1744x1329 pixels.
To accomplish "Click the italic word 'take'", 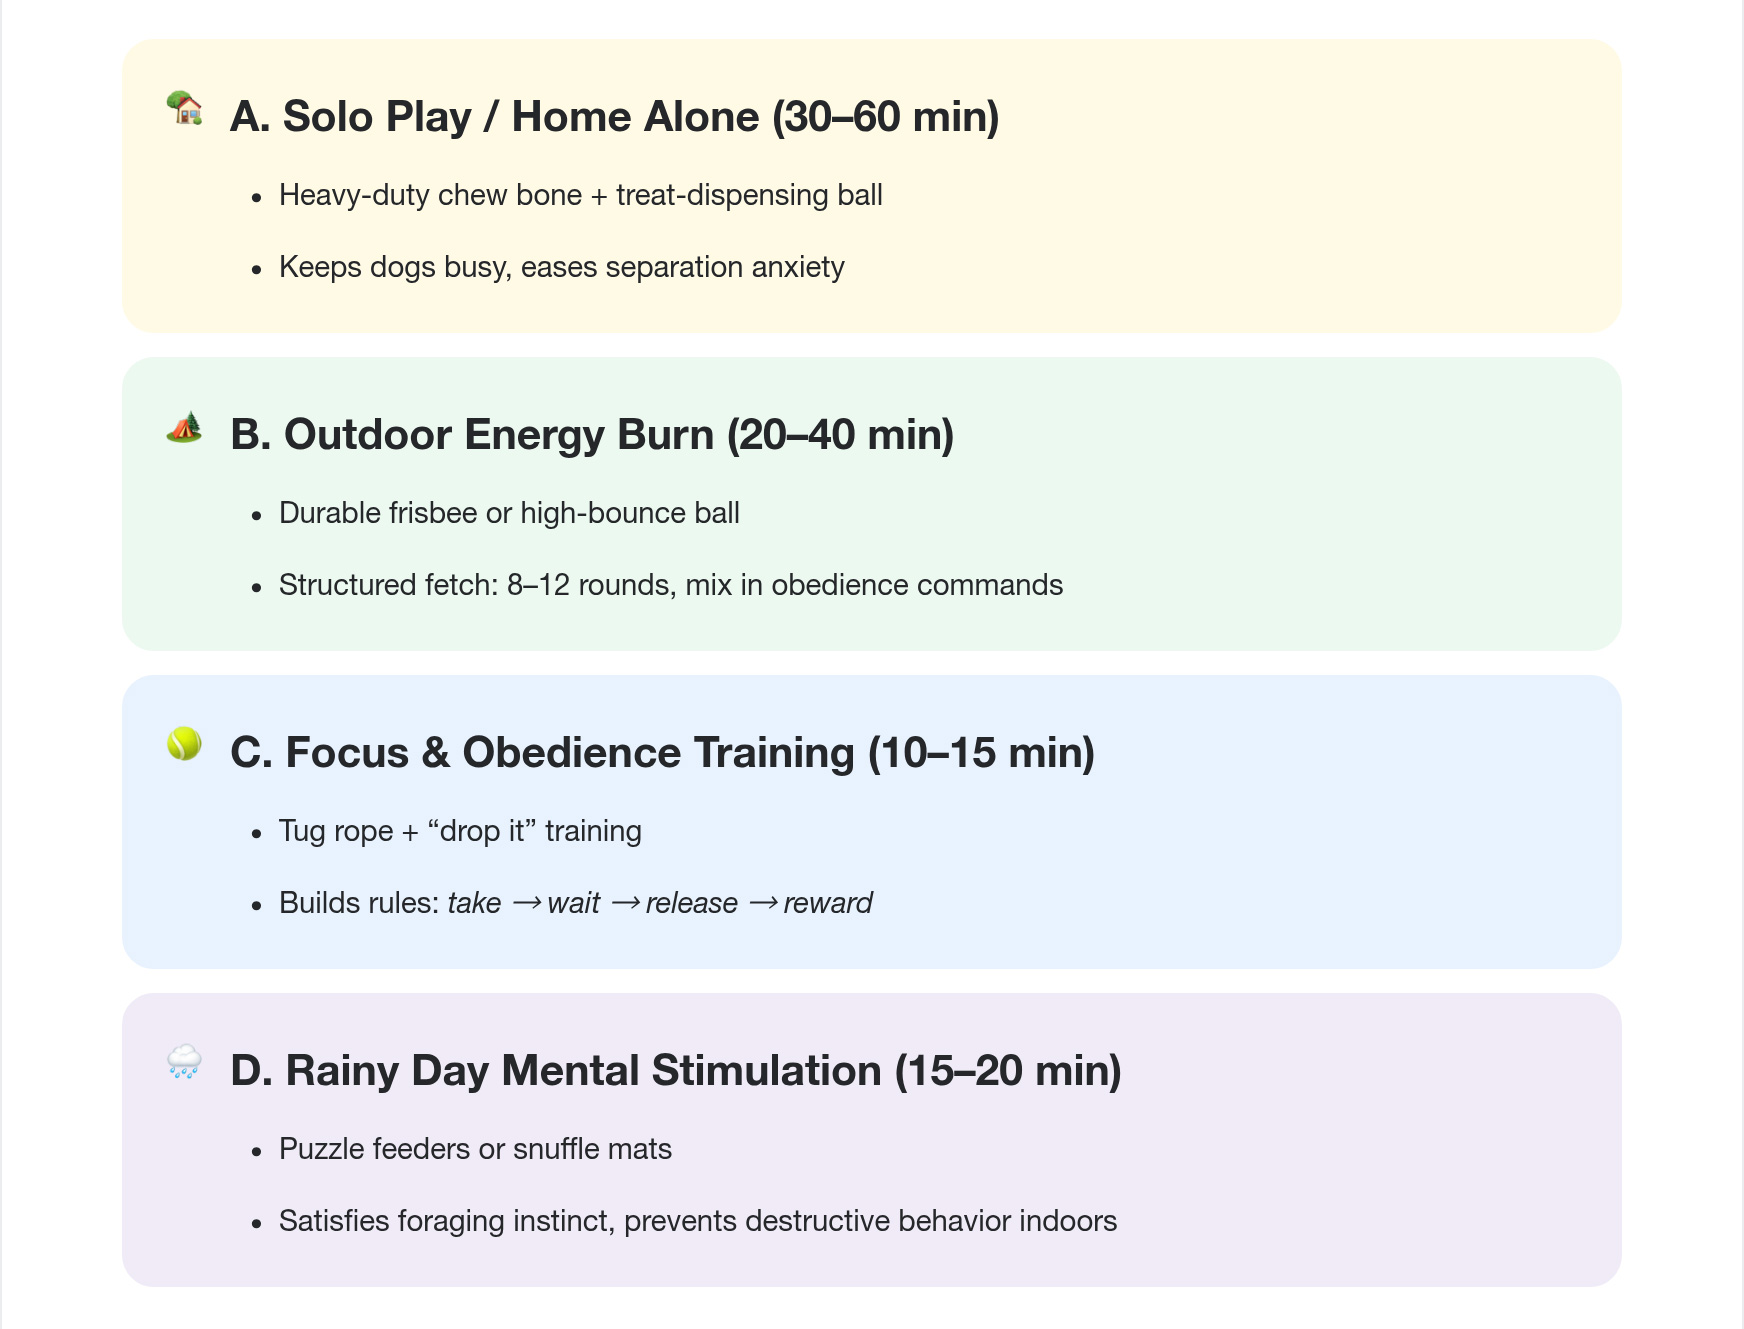I will tap(474, 903).
